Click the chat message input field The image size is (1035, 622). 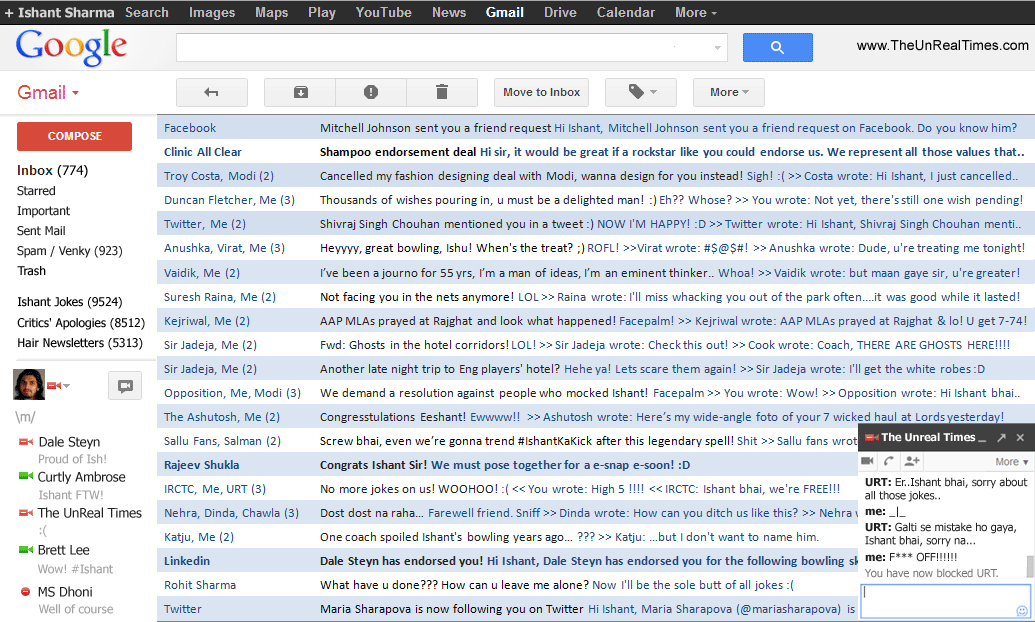click(x=945, y=601)
